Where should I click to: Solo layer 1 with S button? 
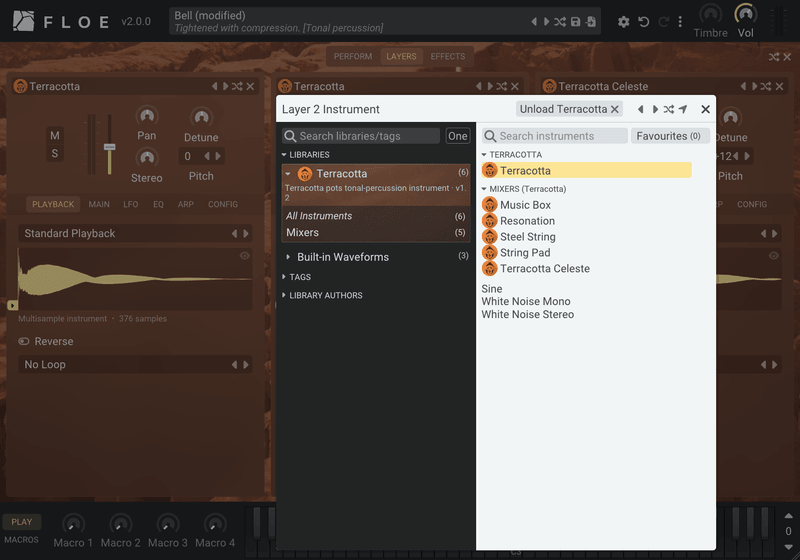pyautogui.click(x=55, y=154)
